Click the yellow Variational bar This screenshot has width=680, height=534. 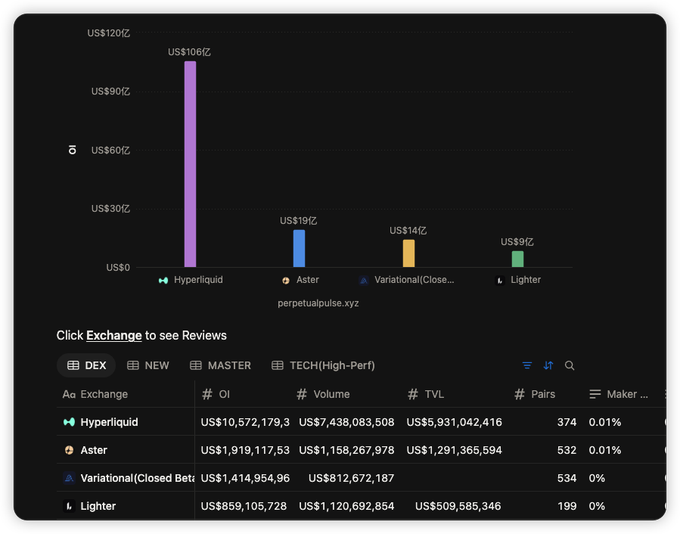click(x=409, y=253)
